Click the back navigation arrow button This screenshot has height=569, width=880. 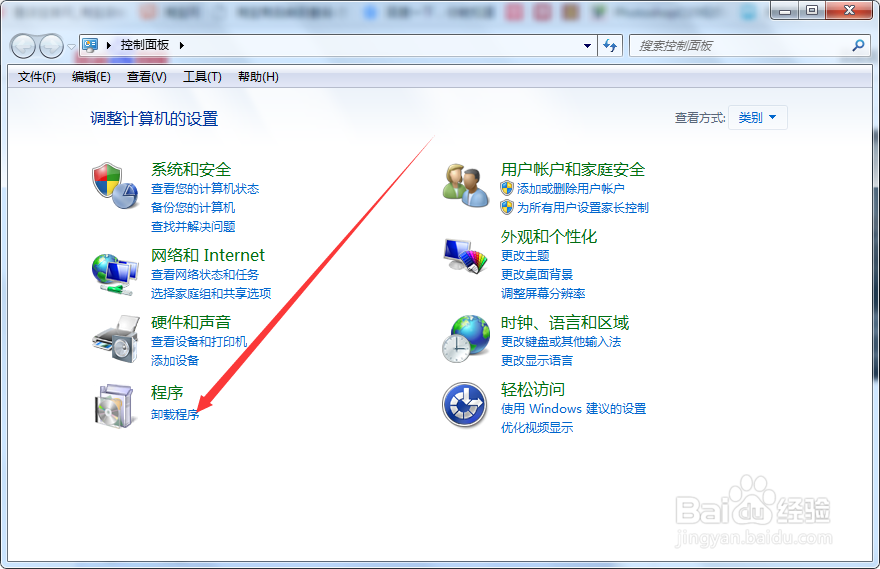coord(24,46)
